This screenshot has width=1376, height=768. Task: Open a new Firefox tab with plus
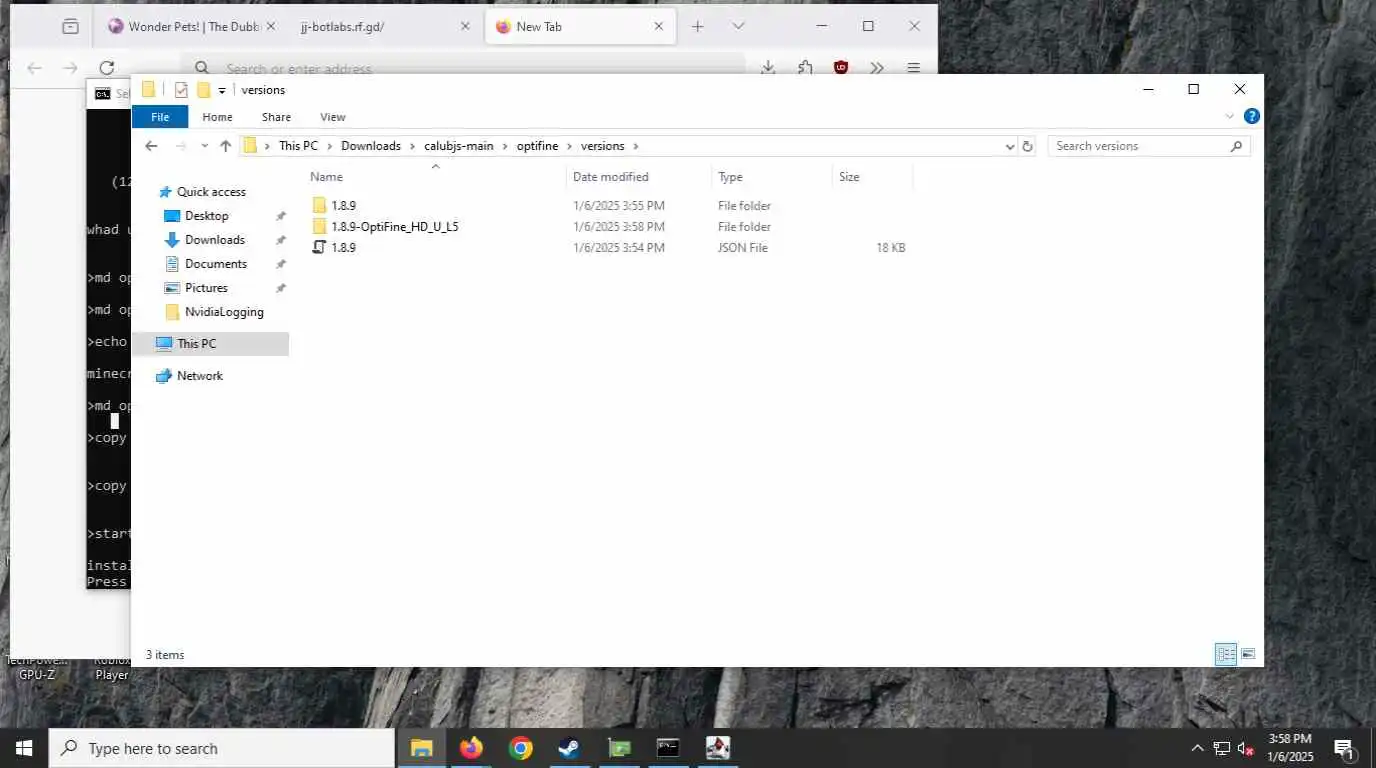(x=698, y=27)
